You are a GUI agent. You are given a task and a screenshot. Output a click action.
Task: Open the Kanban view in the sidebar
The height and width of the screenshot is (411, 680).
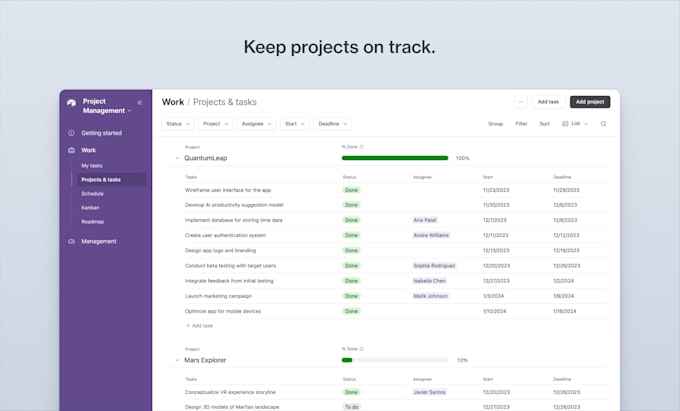click(x=90, y=208)
